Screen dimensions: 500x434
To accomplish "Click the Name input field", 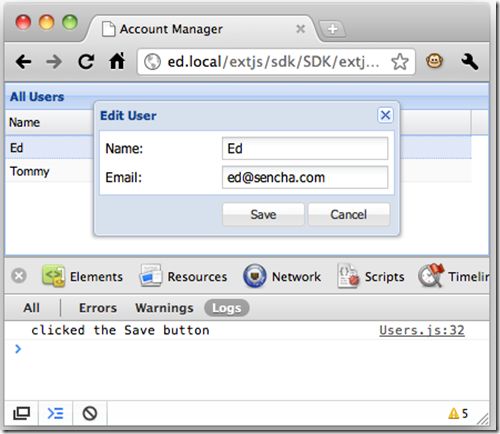I will pyautogui.click(x=305, y=148).
